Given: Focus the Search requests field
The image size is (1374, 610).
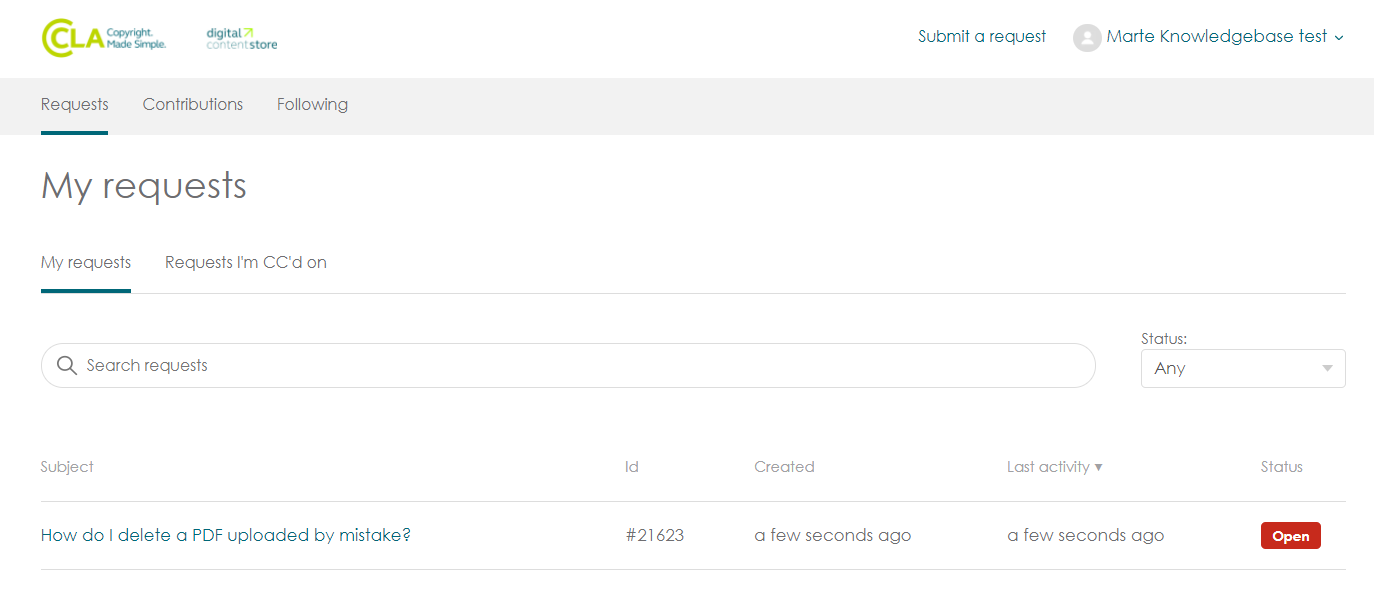Looking at the screenshot, I should (x=580, y=365).
